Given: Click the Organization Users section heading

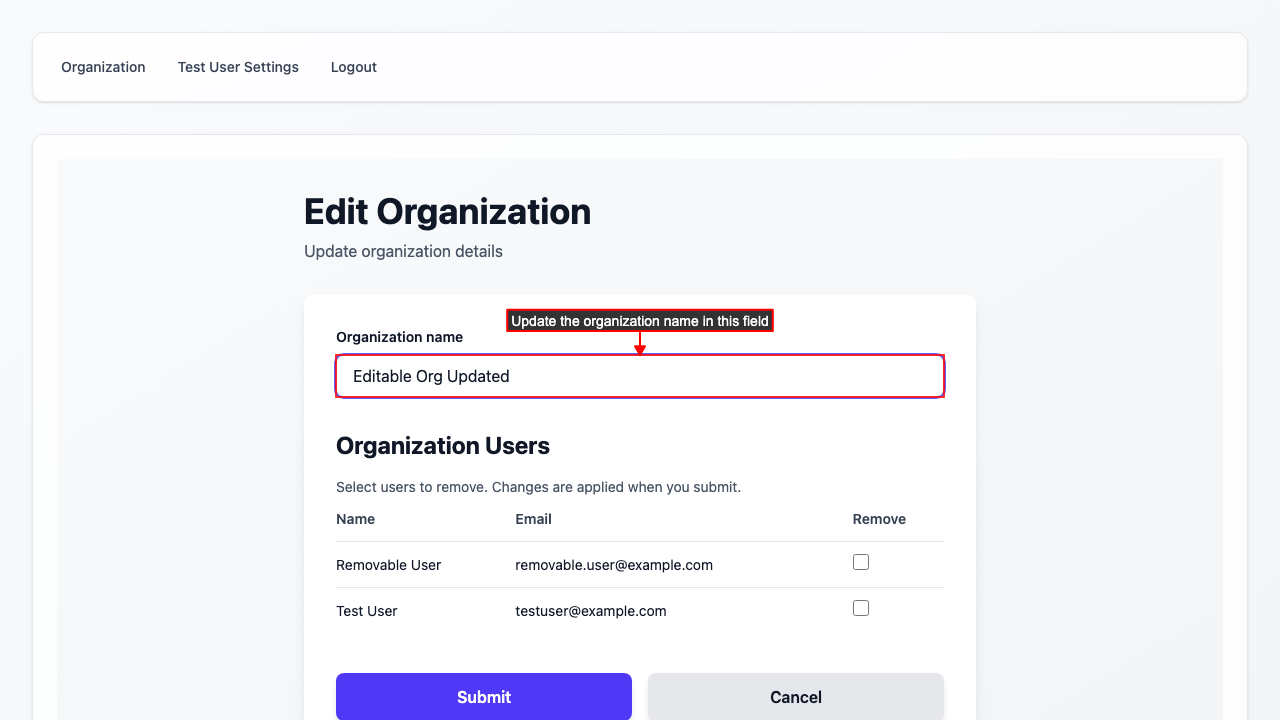Looking at the screenshot, I should [443, 446].
